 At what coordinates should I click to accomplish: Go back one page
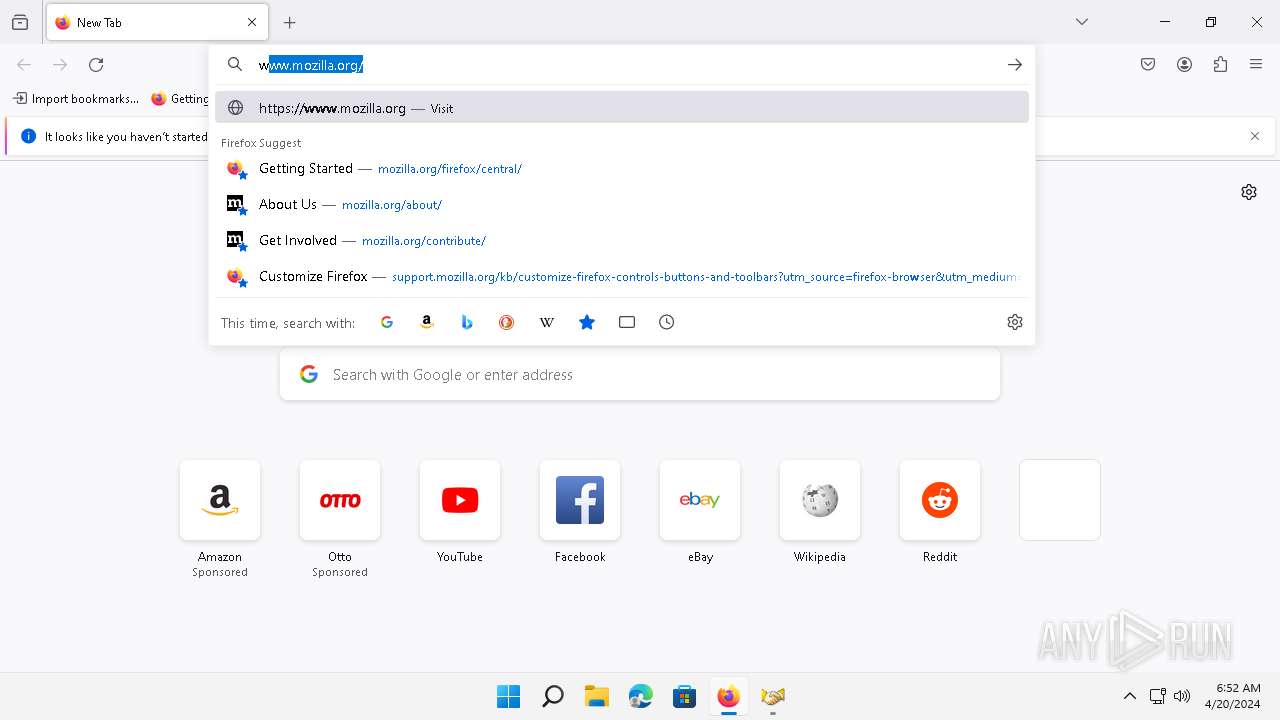click(x=24, y=65)
